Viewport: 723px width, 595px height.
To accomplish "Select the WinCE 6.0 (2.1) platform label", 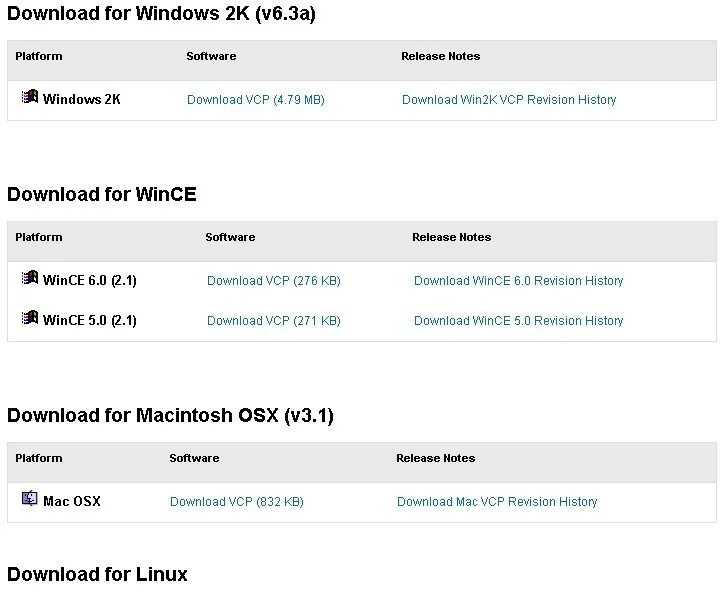I will point(90,281).
